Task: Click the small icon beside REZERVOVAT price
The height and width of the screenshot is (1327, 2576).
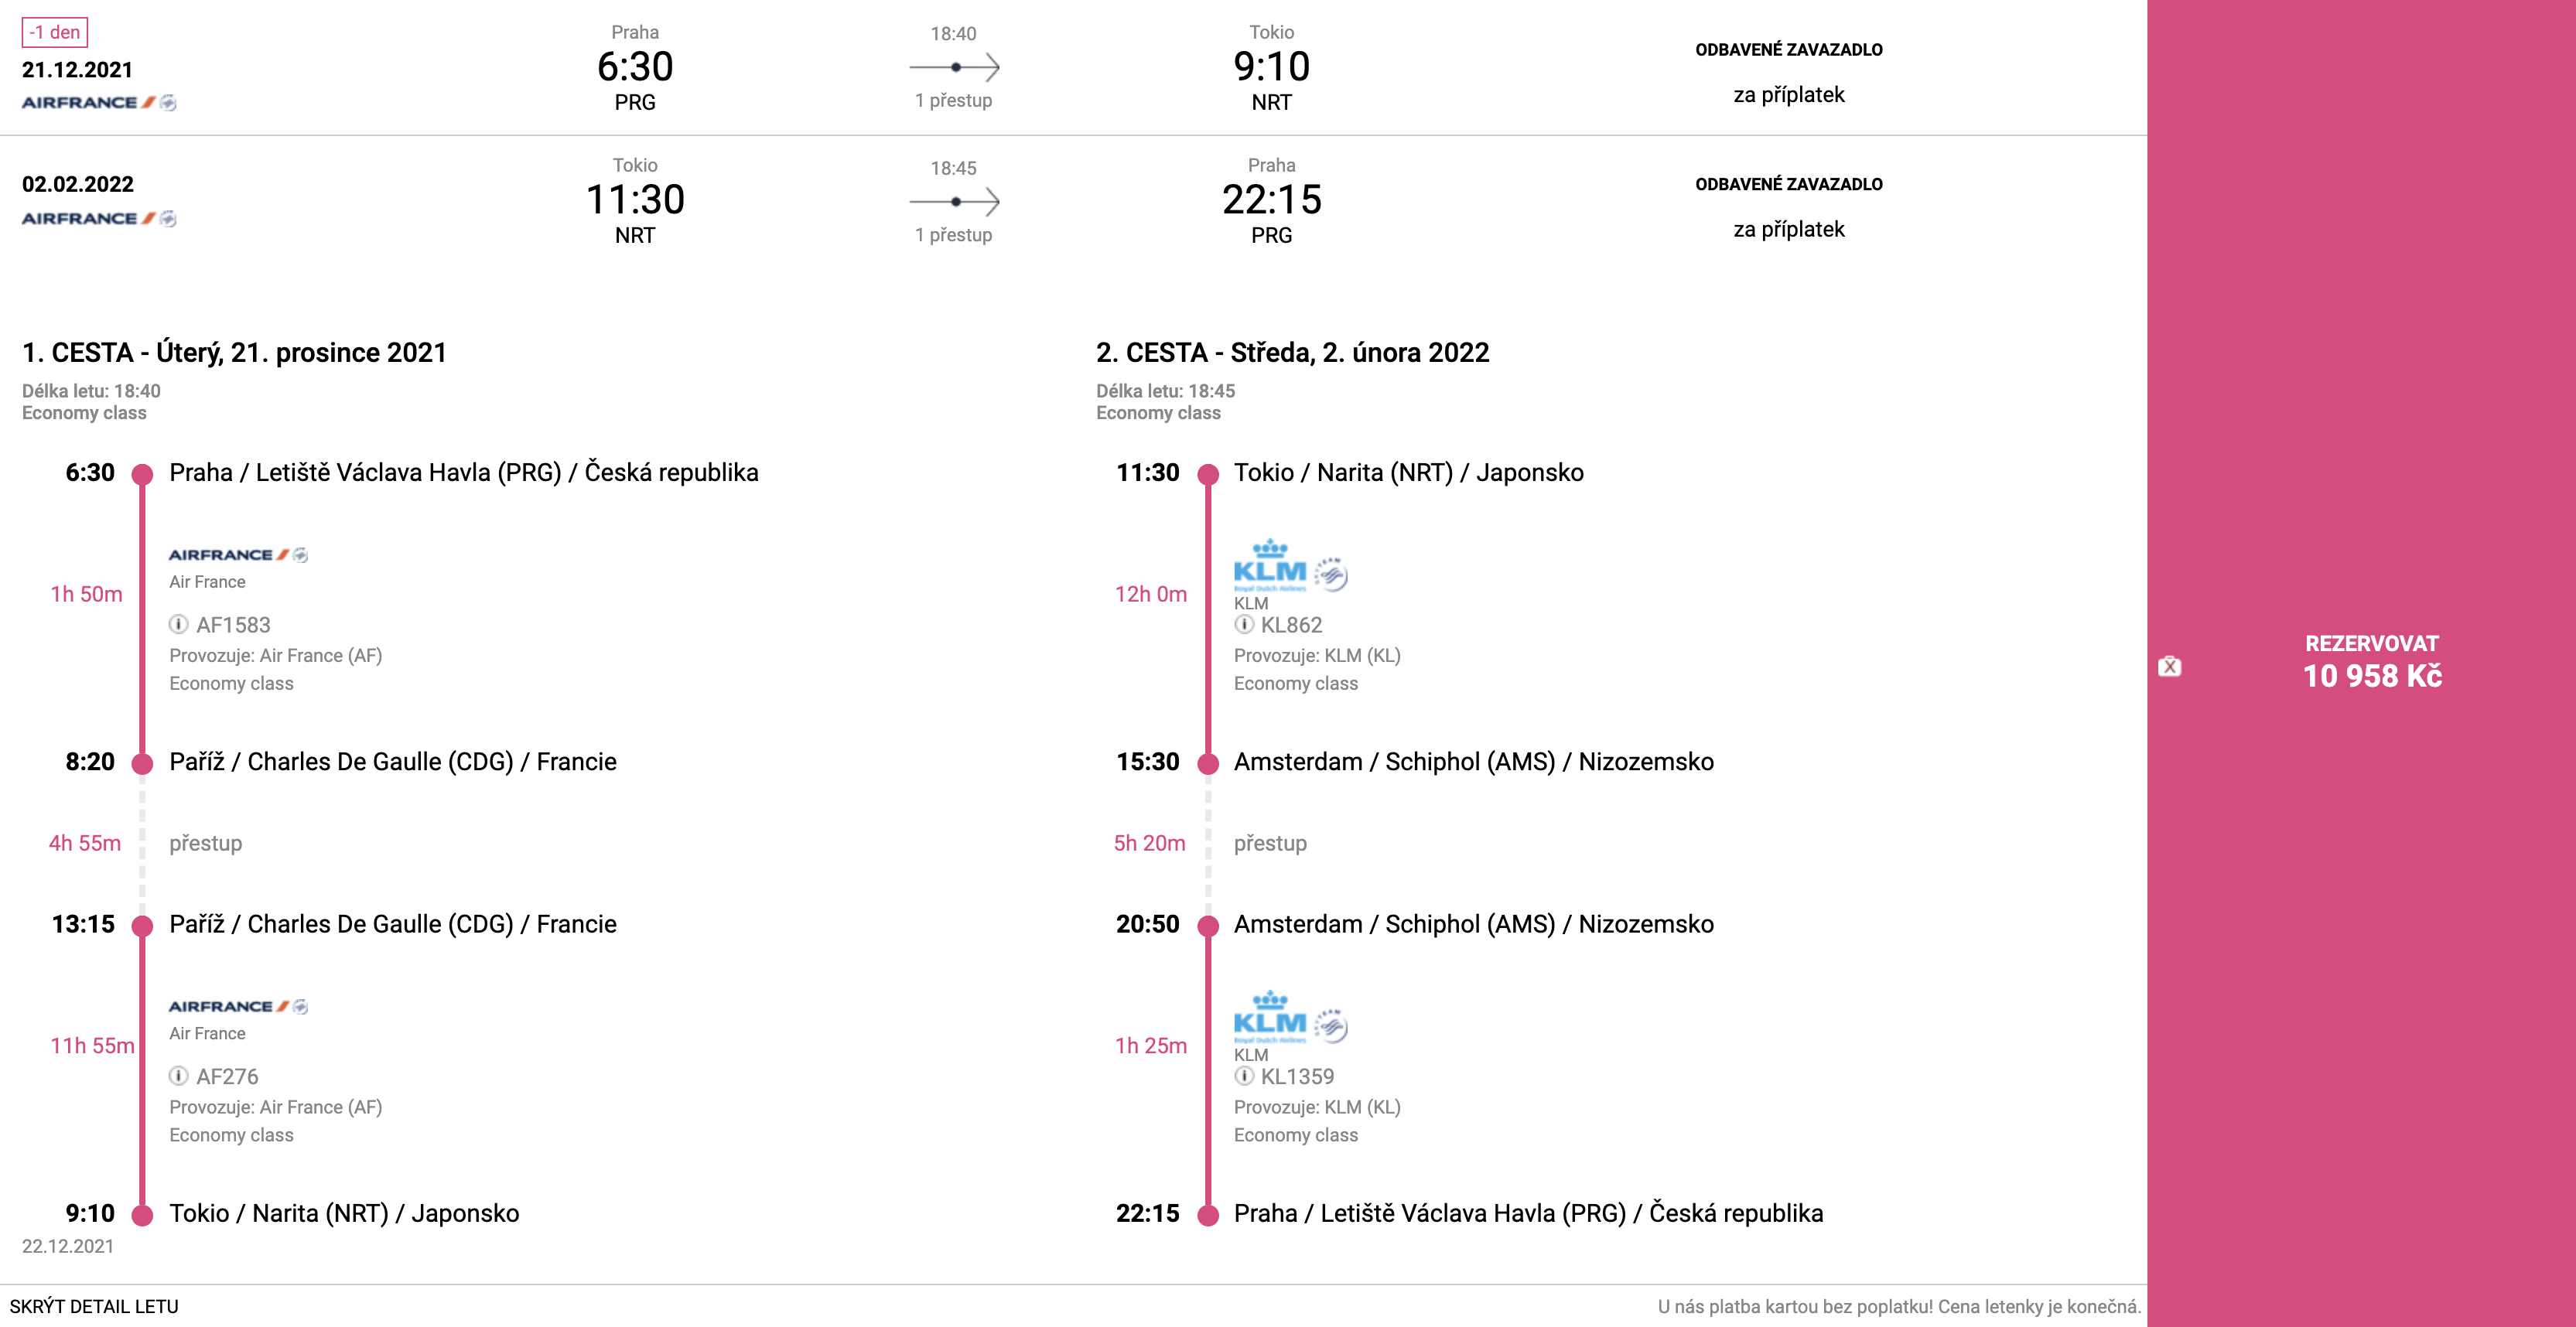Action: (x=2169, y=666)
